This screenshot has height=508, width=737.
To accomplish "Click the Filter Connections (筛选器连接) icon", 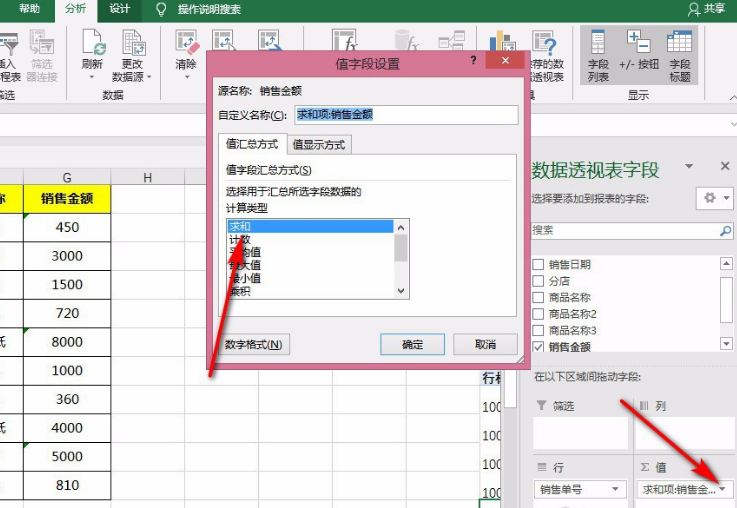I will pos(41,42).
